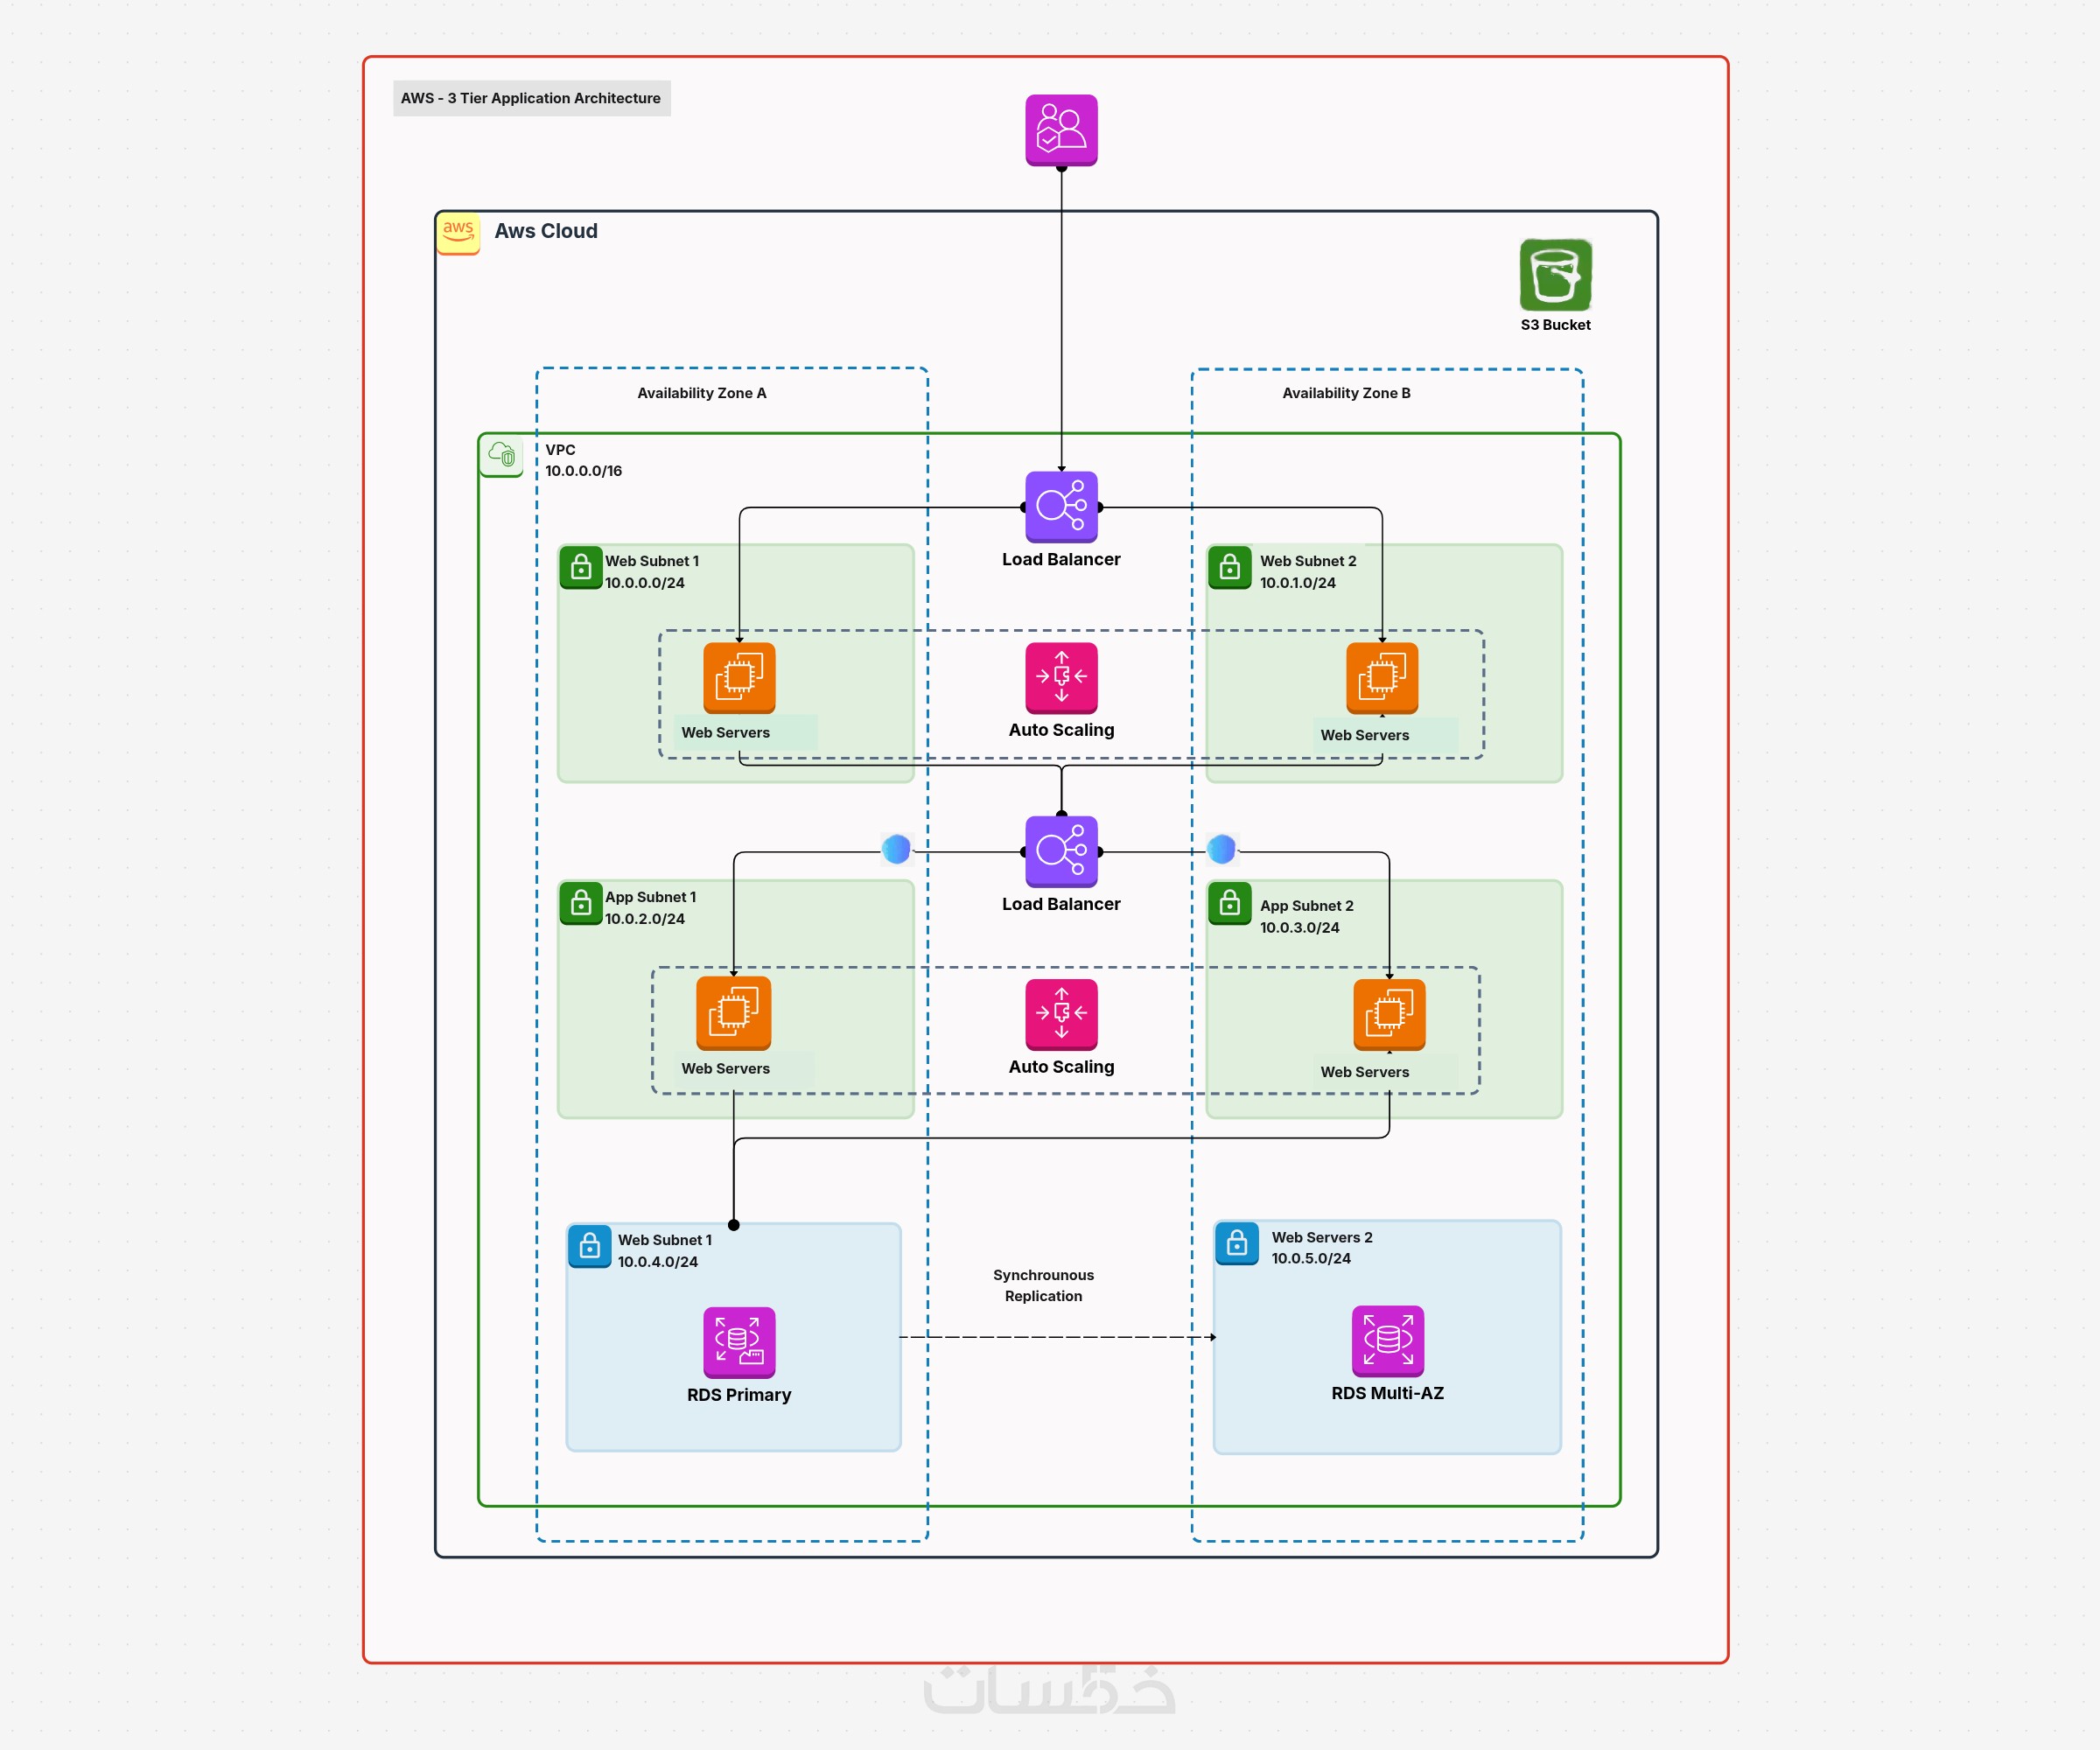The height and width of the screenshot is (1750, 2100).
Task: Click the AWS logo badge
Action: click(458, 232)
